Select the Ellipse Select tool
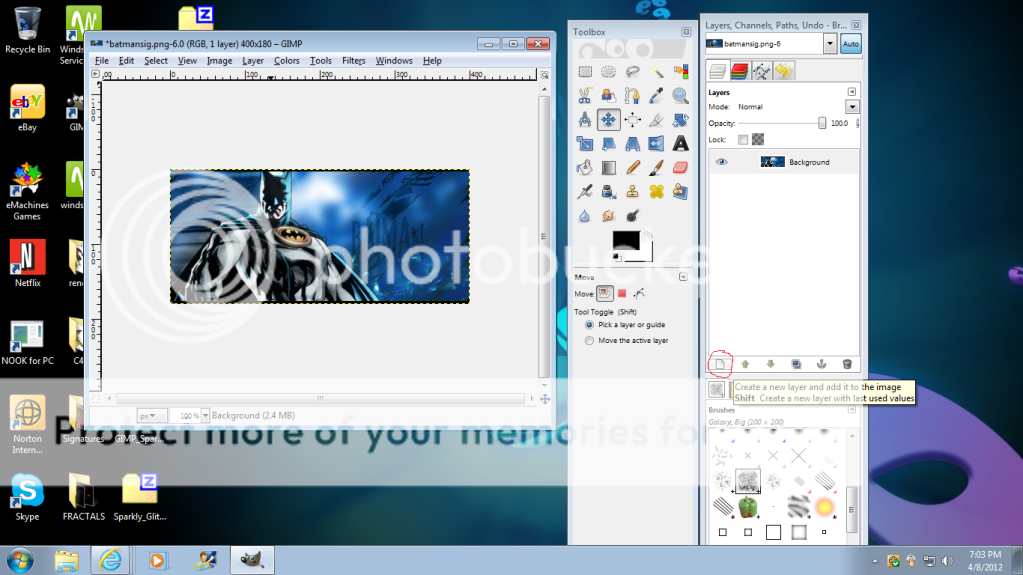 (x=608, y=72)
